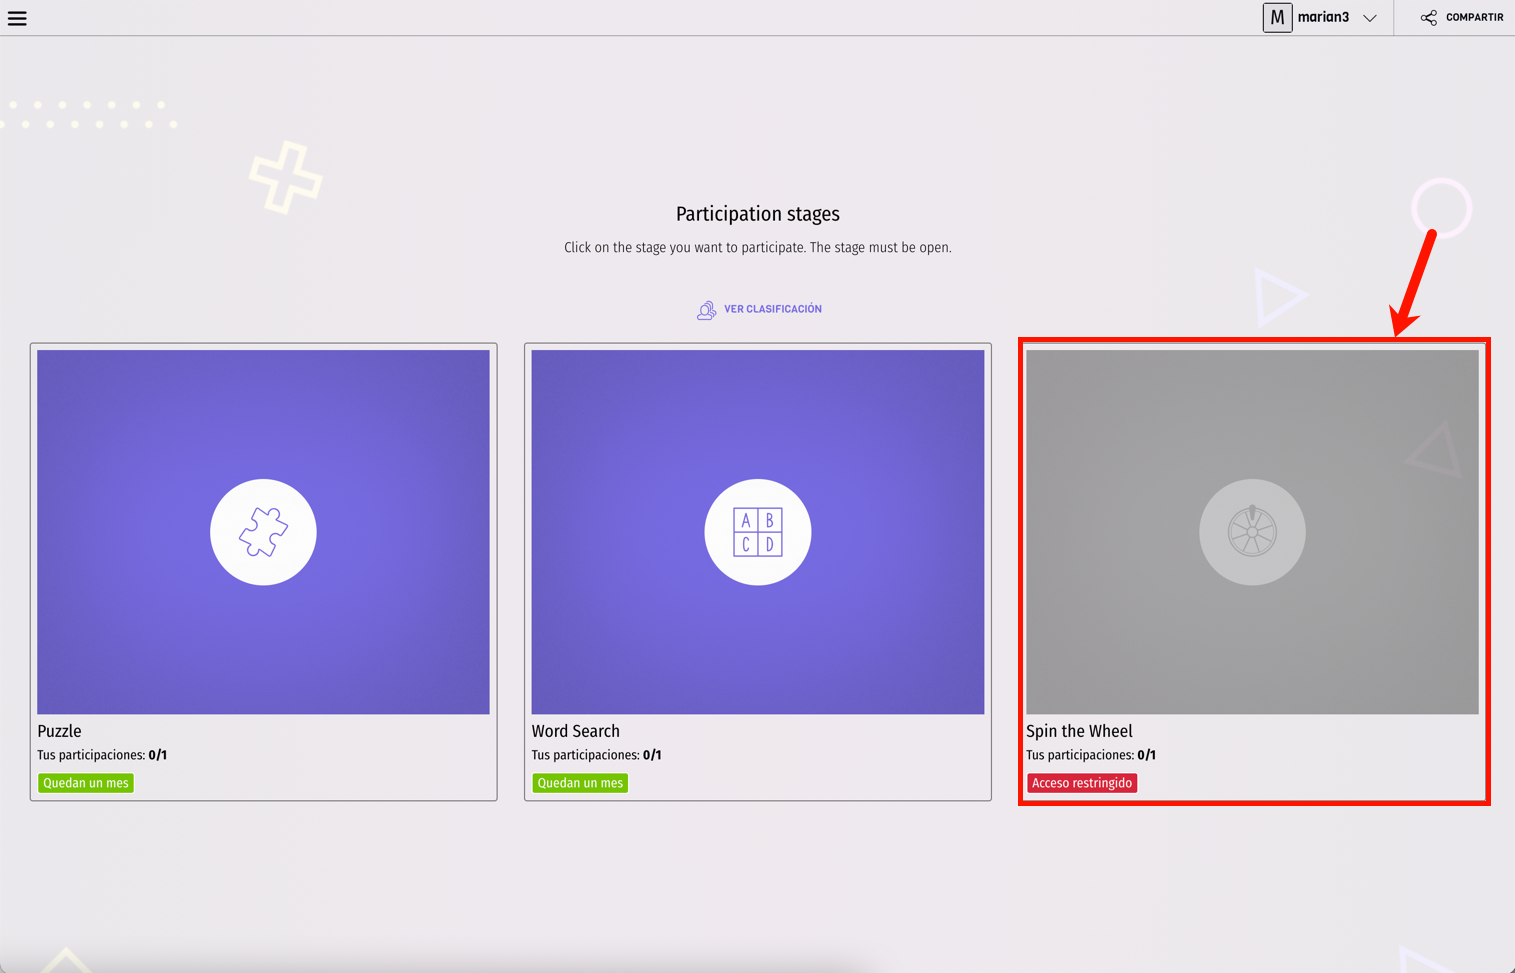Image resolution: width=1515 pixels, height=973 pixels.
Task: Click the Spin the Wheel title
Action: [1079, 731]
